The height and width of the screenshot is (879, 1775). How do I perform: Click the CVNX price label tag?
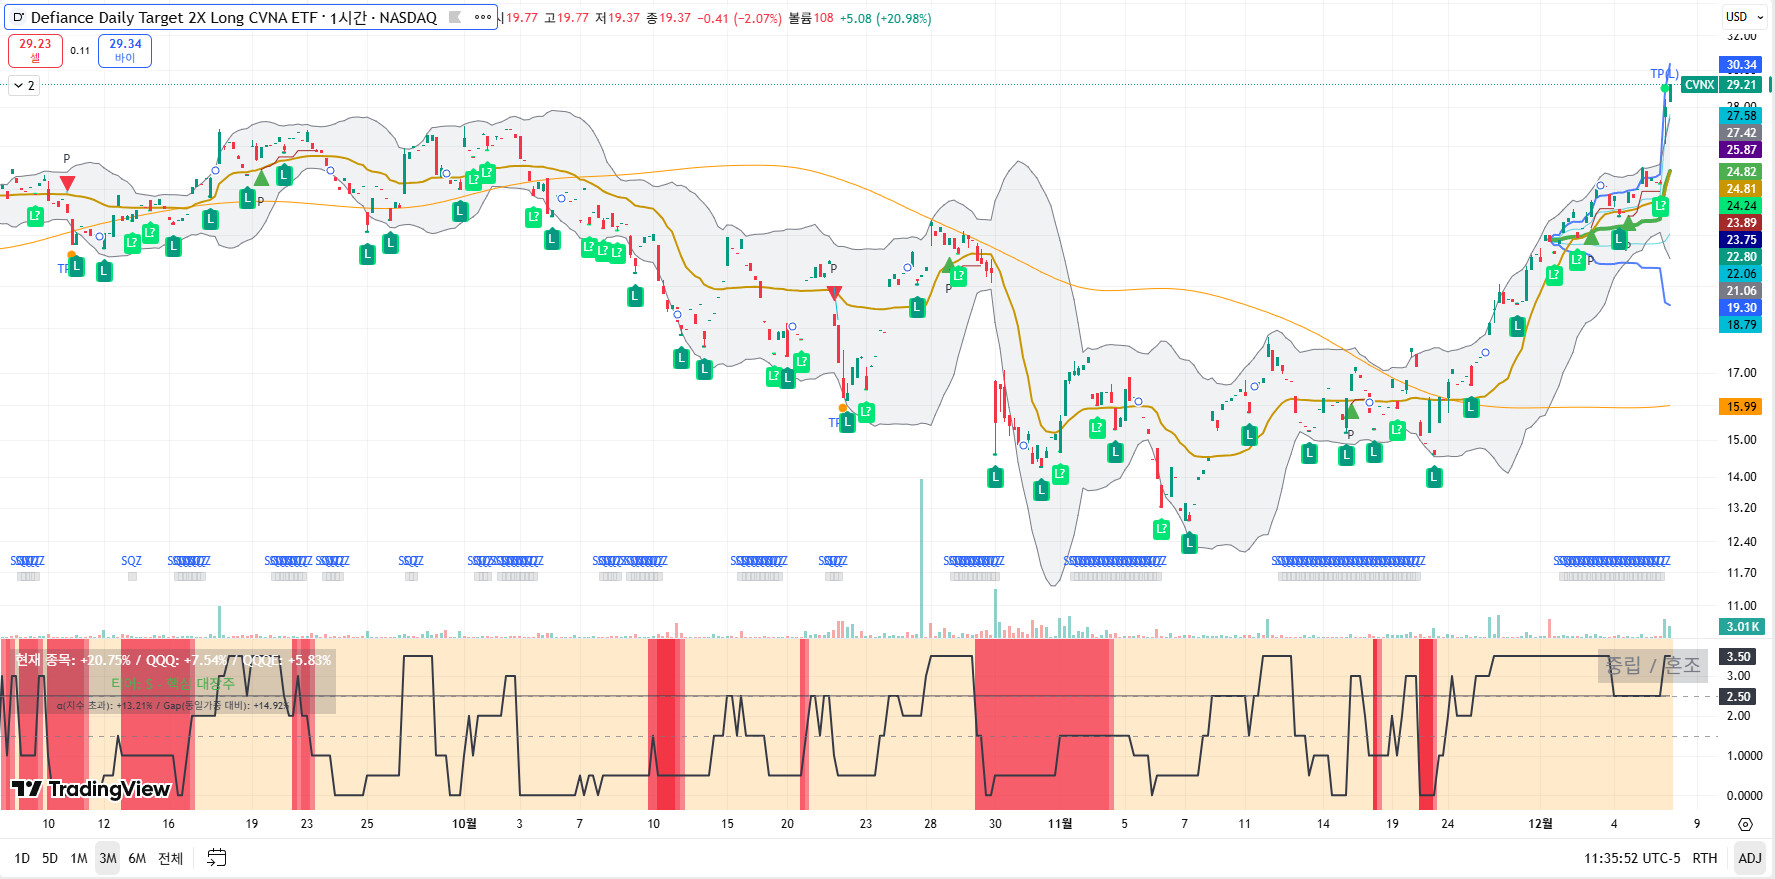(1699, 85)
